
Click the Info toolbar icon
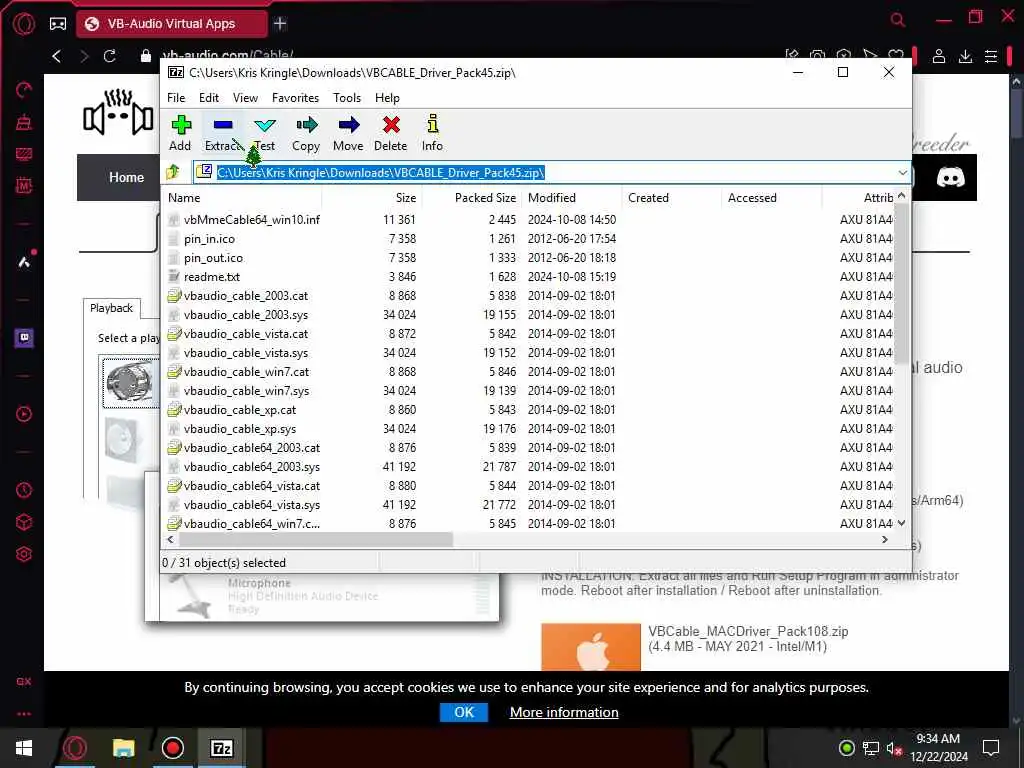[432, 133]
